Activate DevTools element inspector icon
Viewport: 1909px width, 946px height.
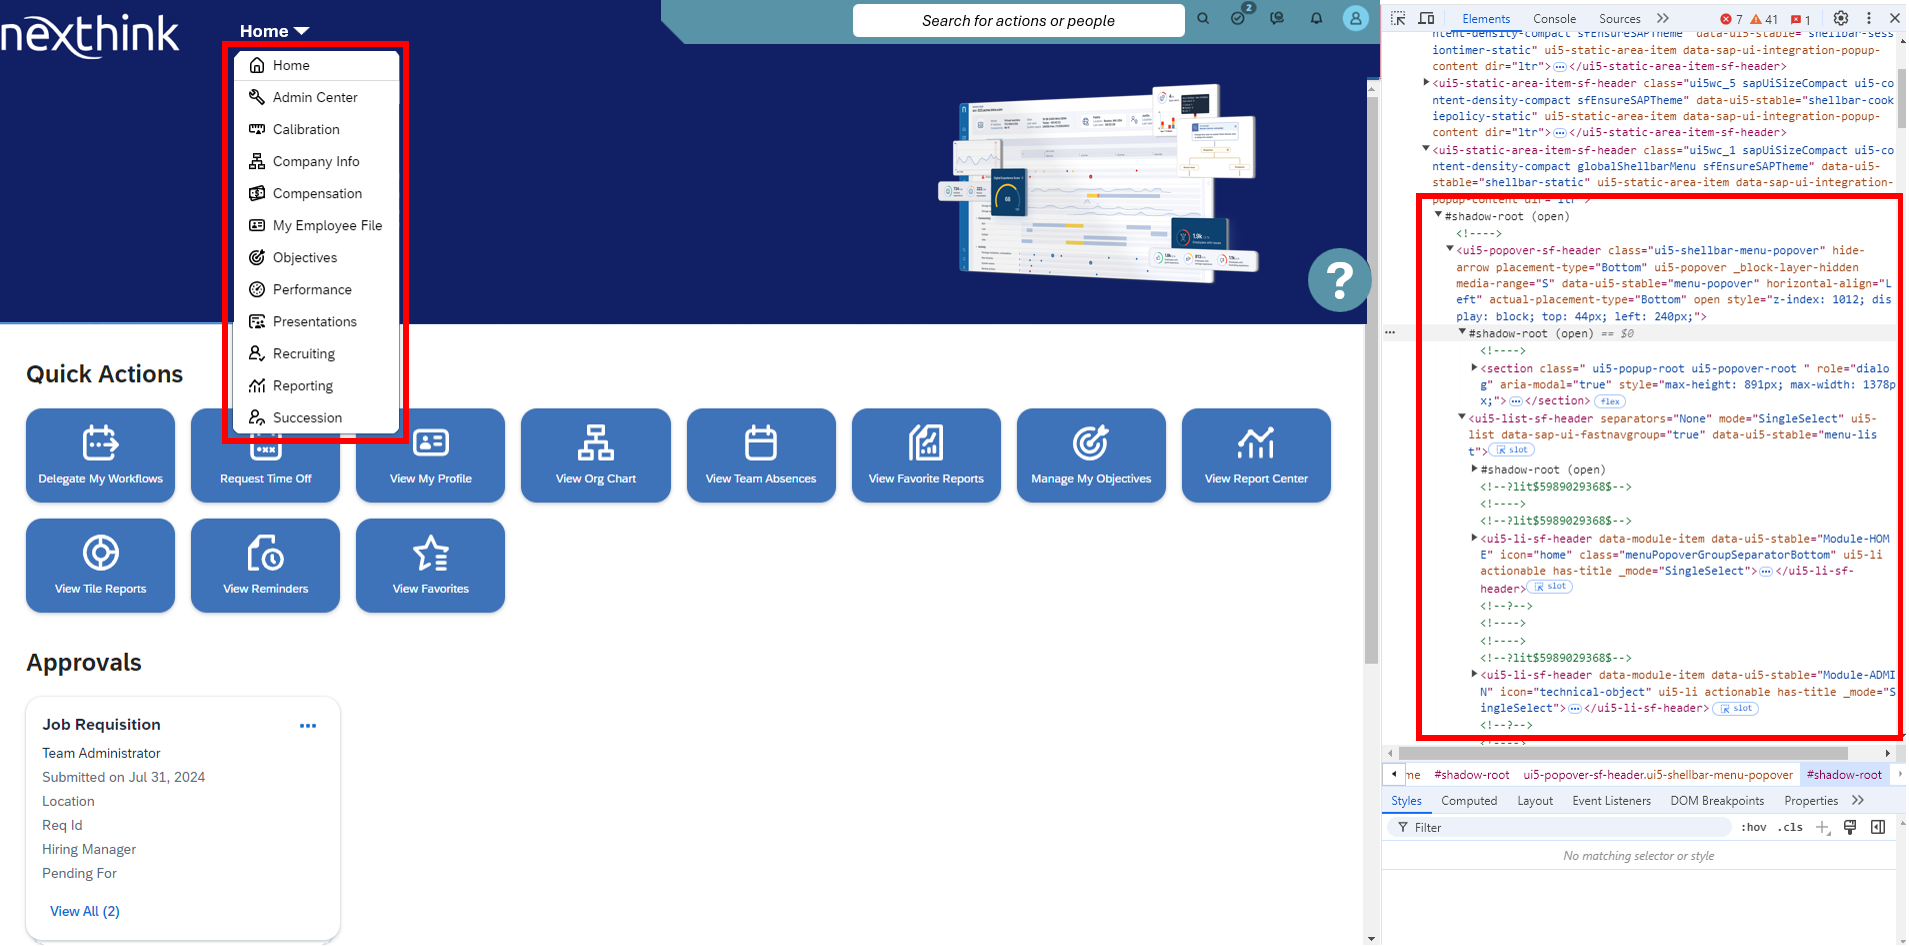click(x=1398, y=18)
